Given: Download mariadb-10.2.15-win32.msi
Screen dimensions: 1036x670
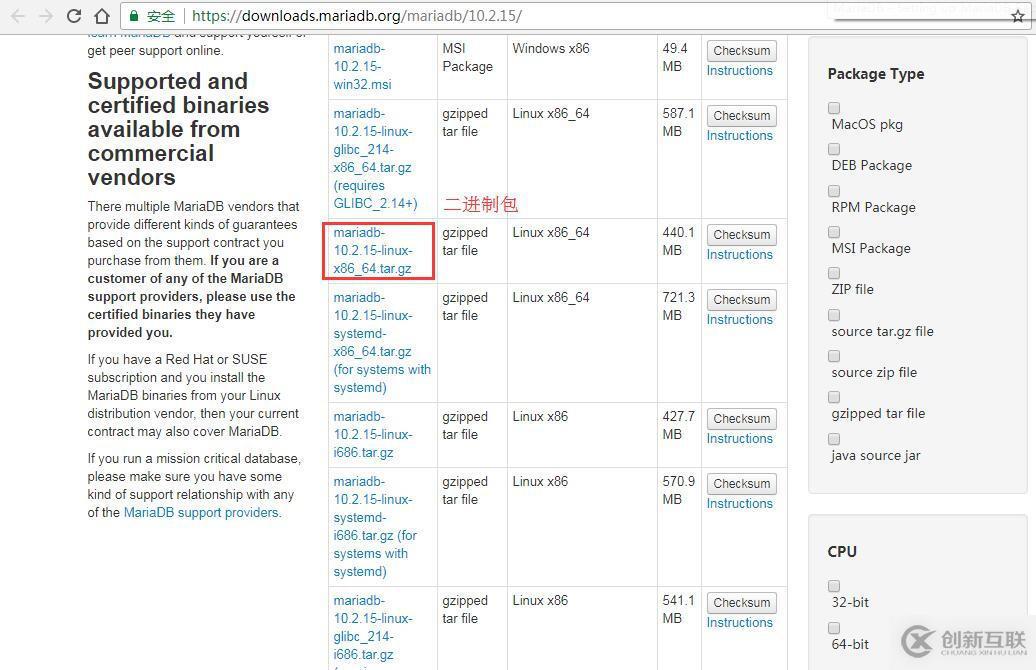Looking at the screenshot, I should [363, 66].
